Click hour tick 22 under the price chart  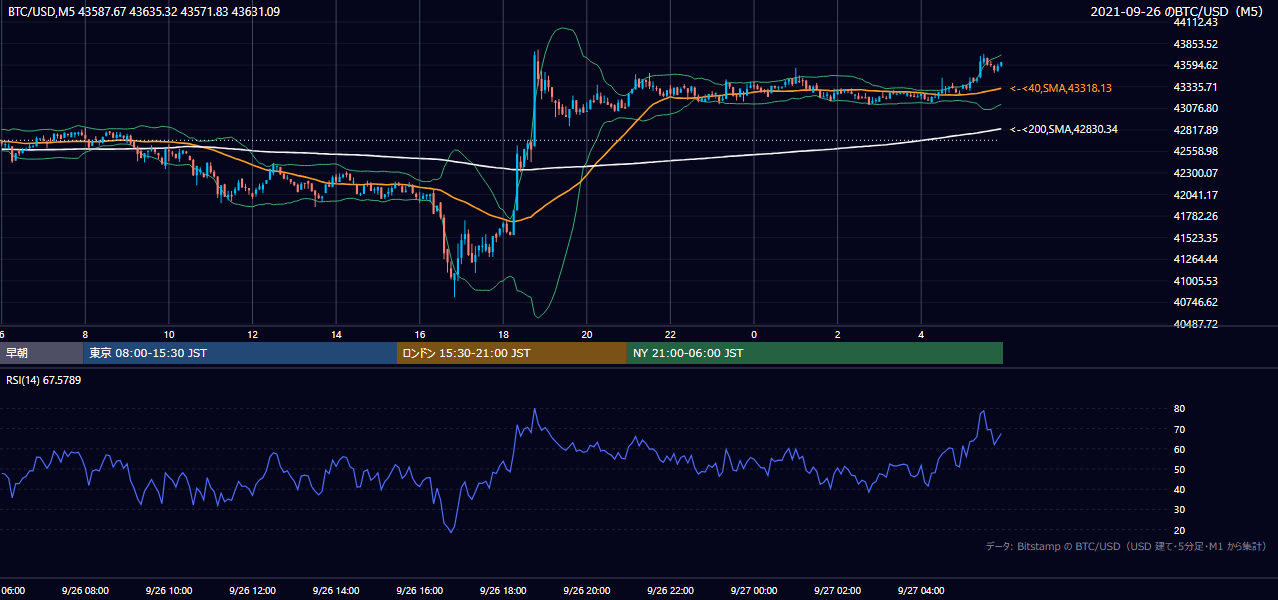tap(670, 335)
